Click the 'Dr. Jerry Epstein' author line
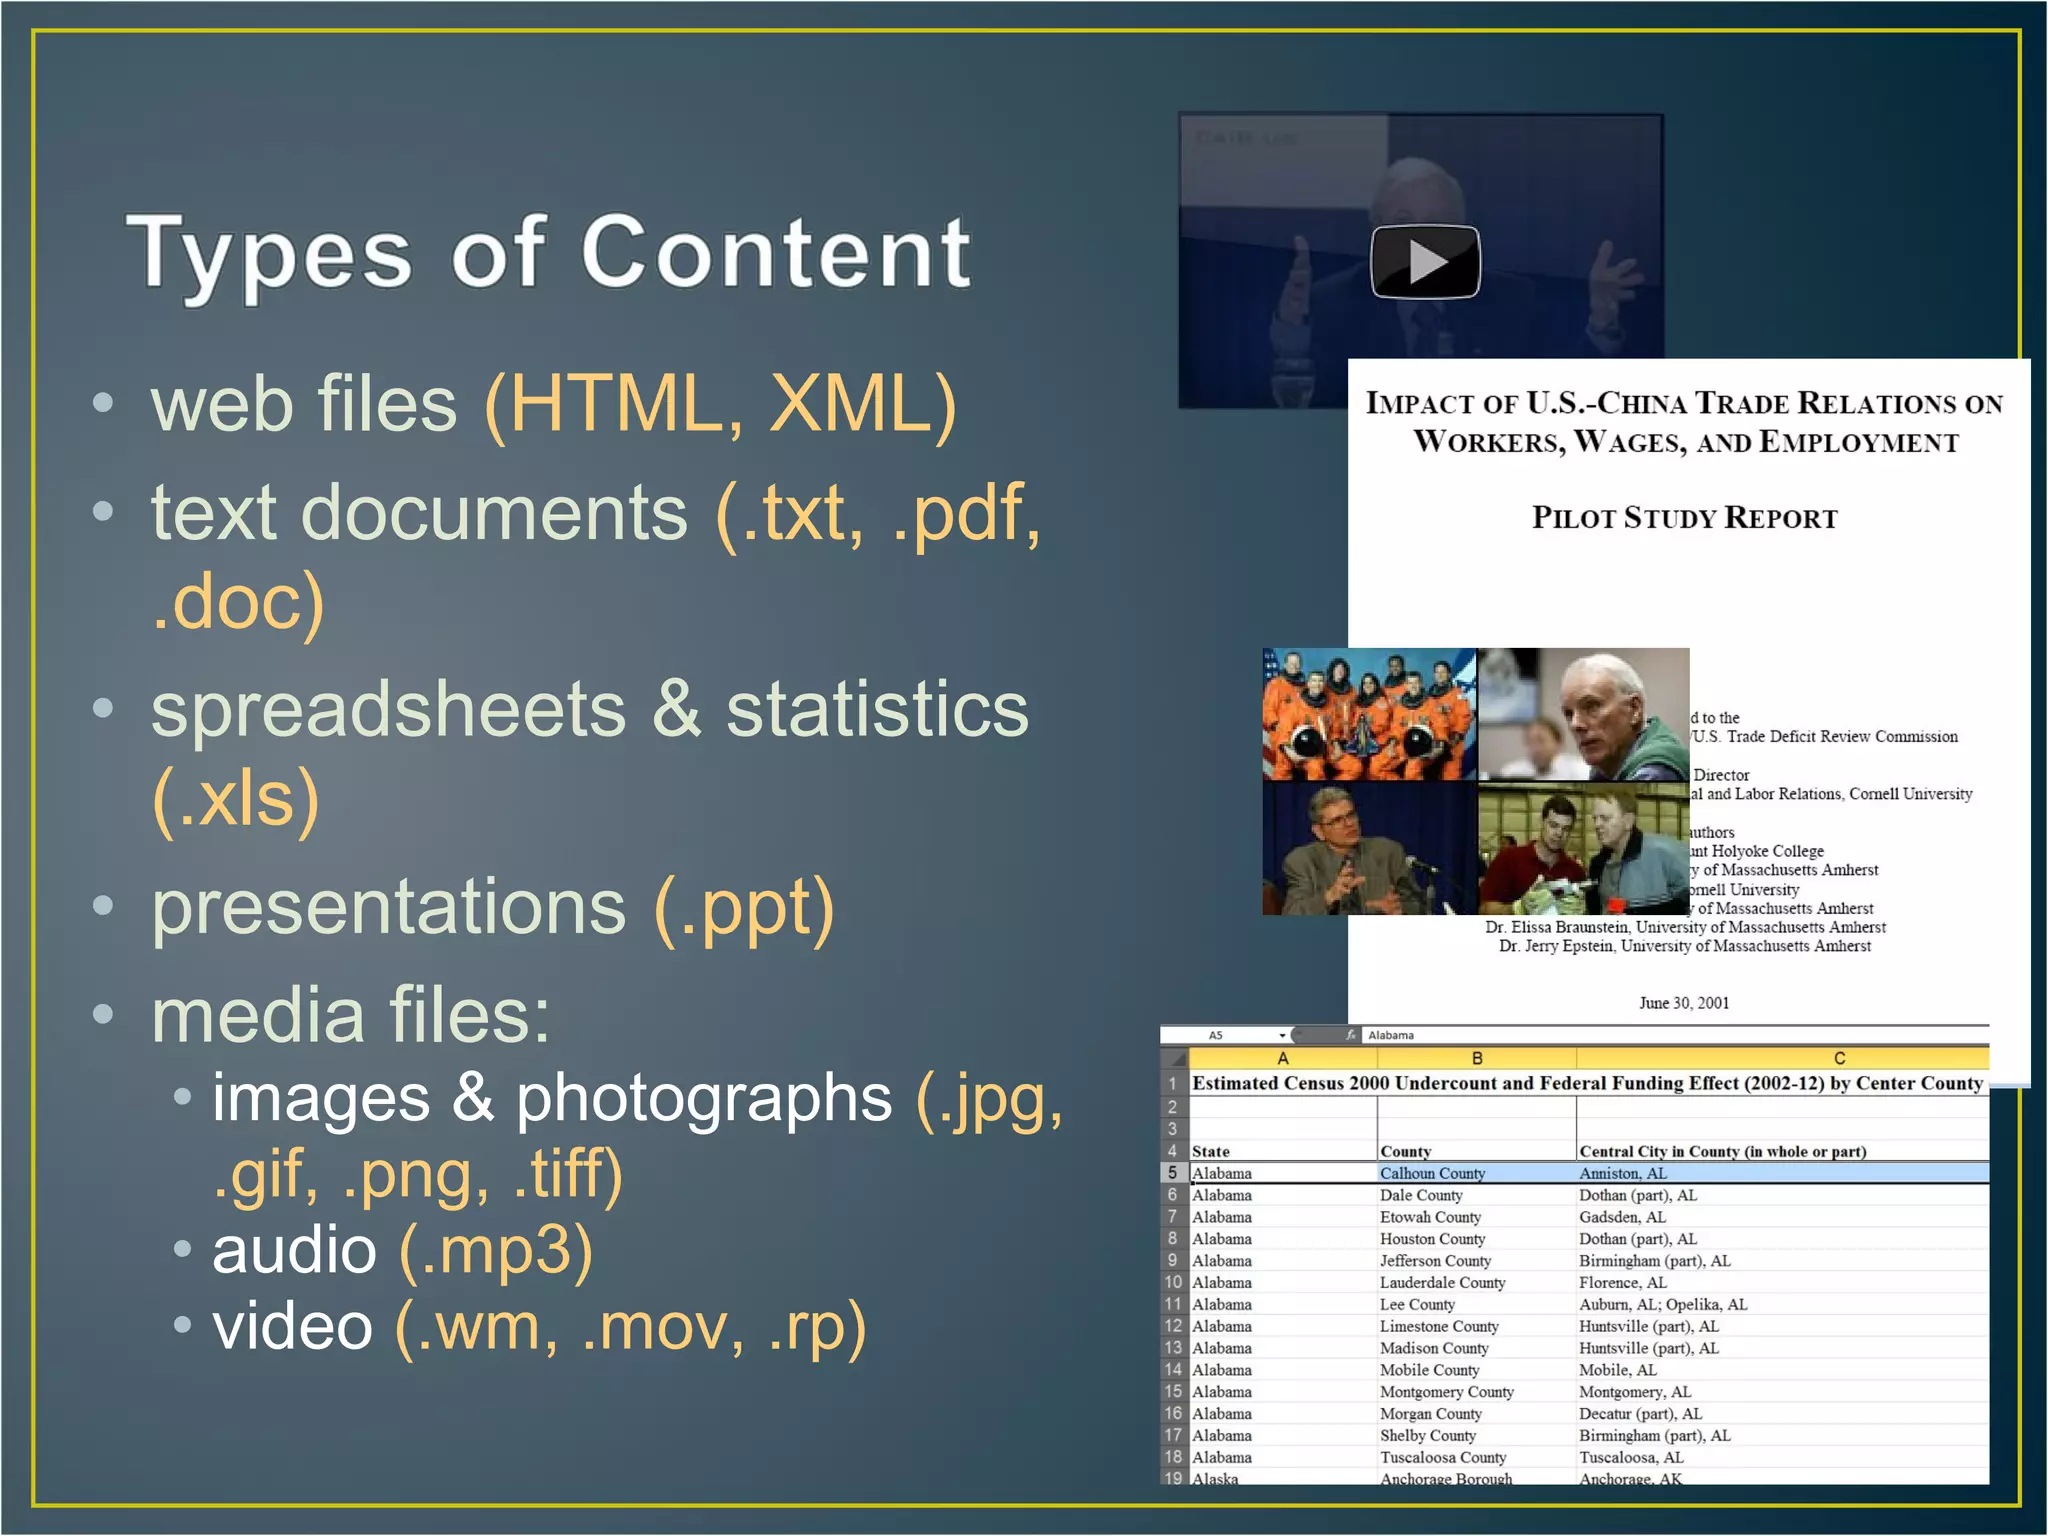The height and width of the screenshot is (1536, 2048). [x=1685, y=946]
